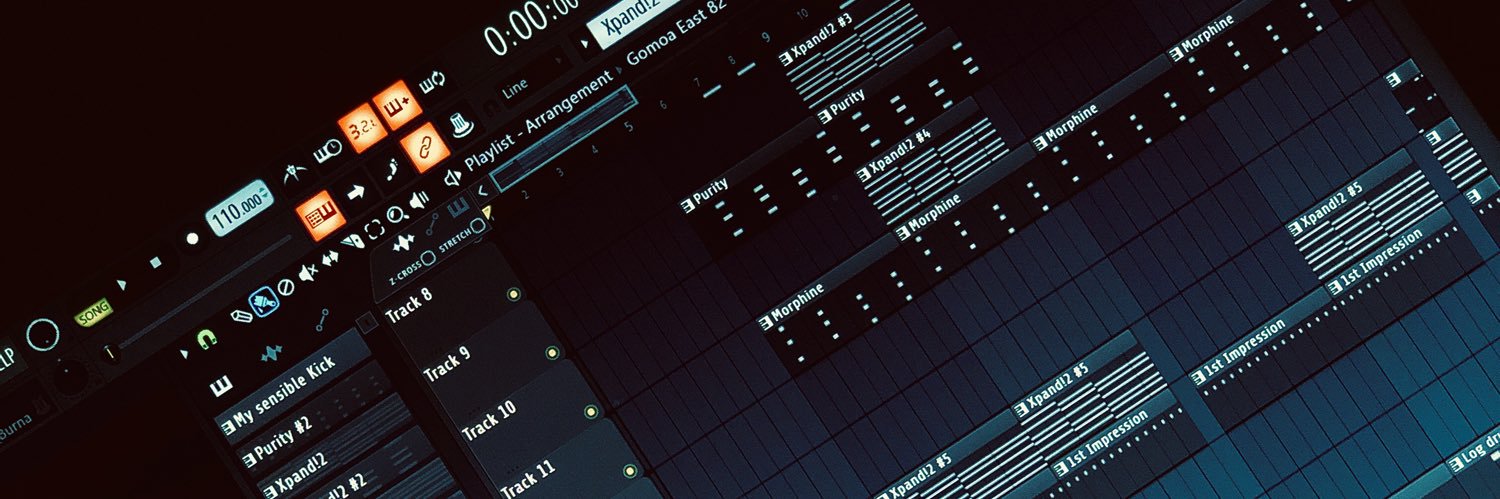Click bar 7 on the timeline ruler
Viewport: 1500px width, 499px height.
[697, 81]
